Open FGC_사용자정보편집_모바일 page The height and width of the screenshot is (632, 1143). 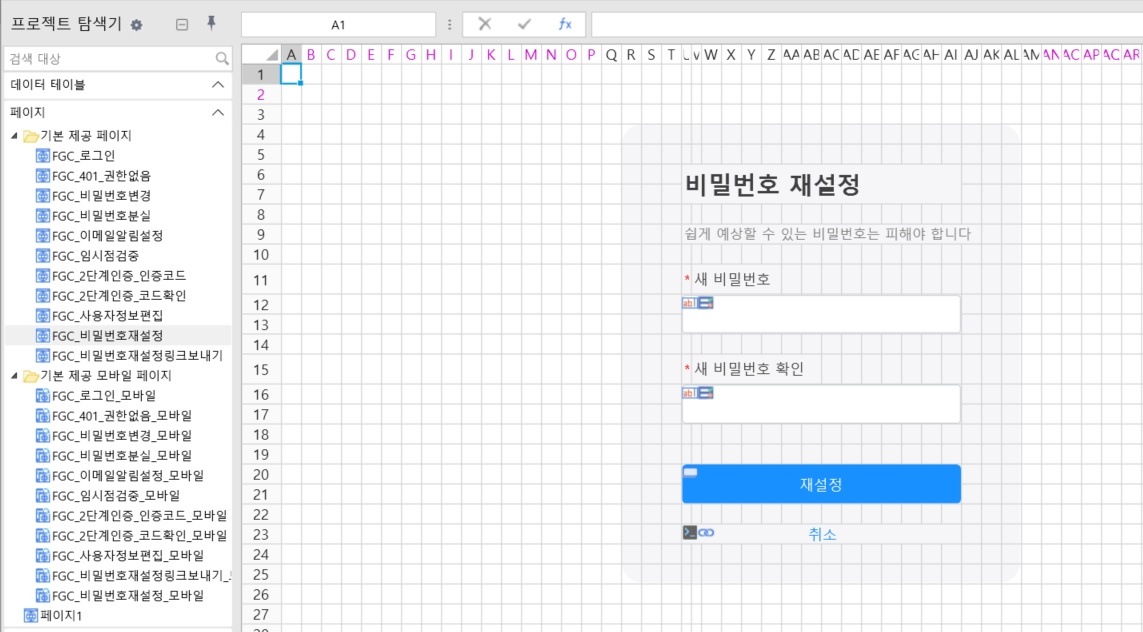pos(127,556)
